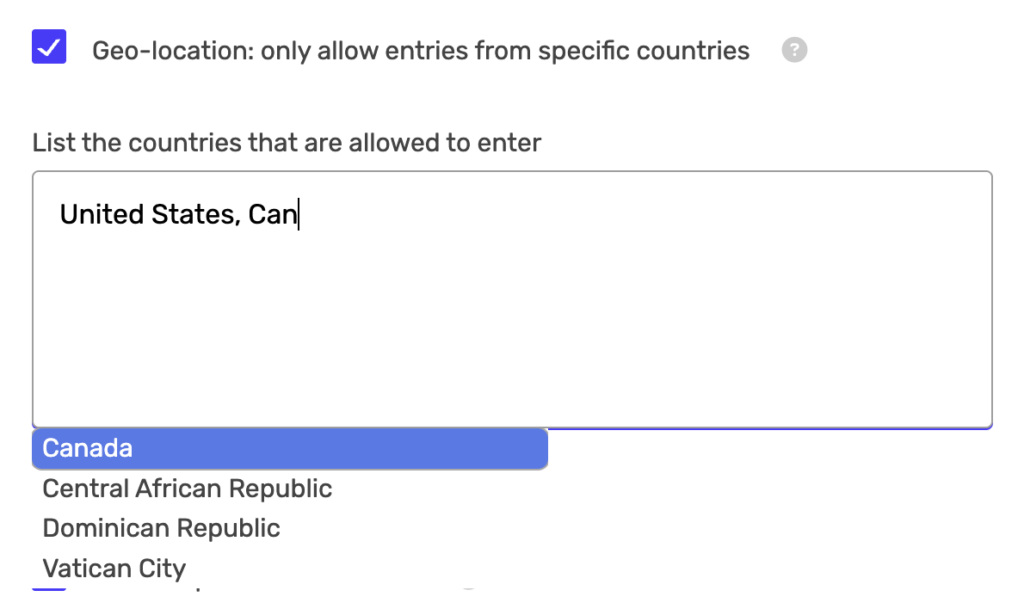Viewport: 1024px width, 609px height.
Task: Pick Dominican Republic in the suggestion list
Action: 161,528
